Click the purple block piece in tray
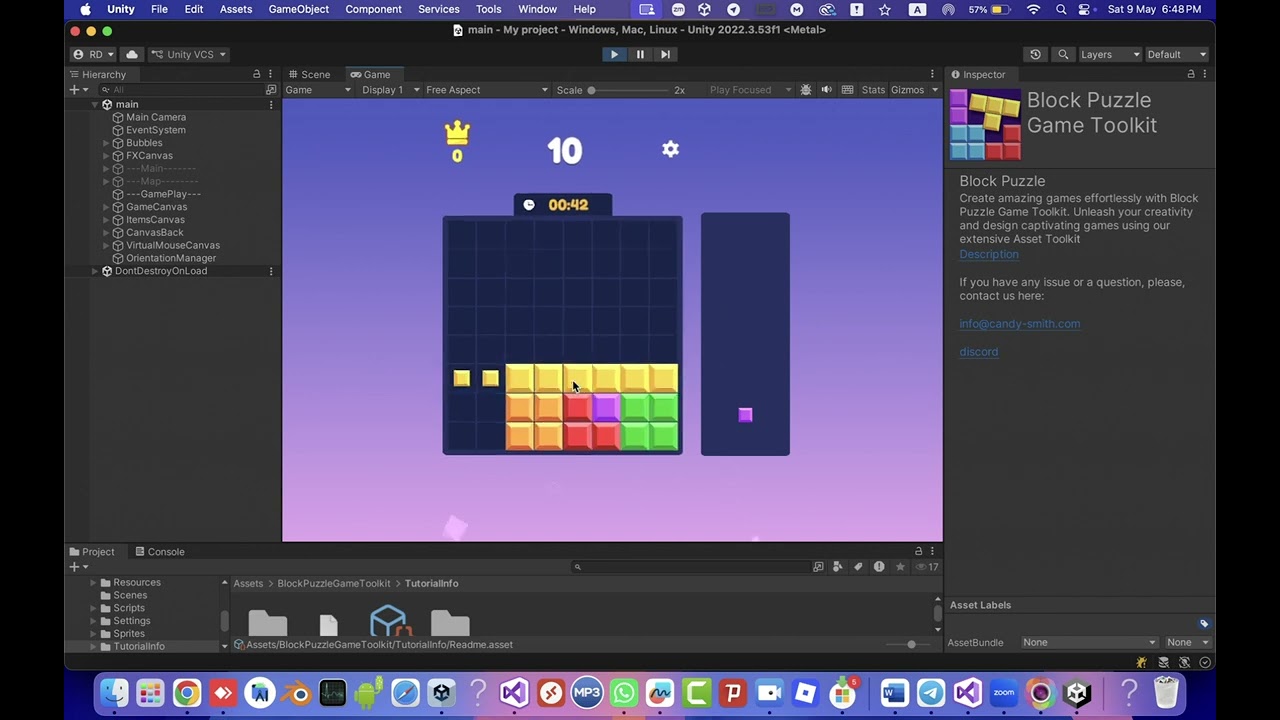This screenshot has height=720, width=1280. pyautogui.click(x=745, y=415)
